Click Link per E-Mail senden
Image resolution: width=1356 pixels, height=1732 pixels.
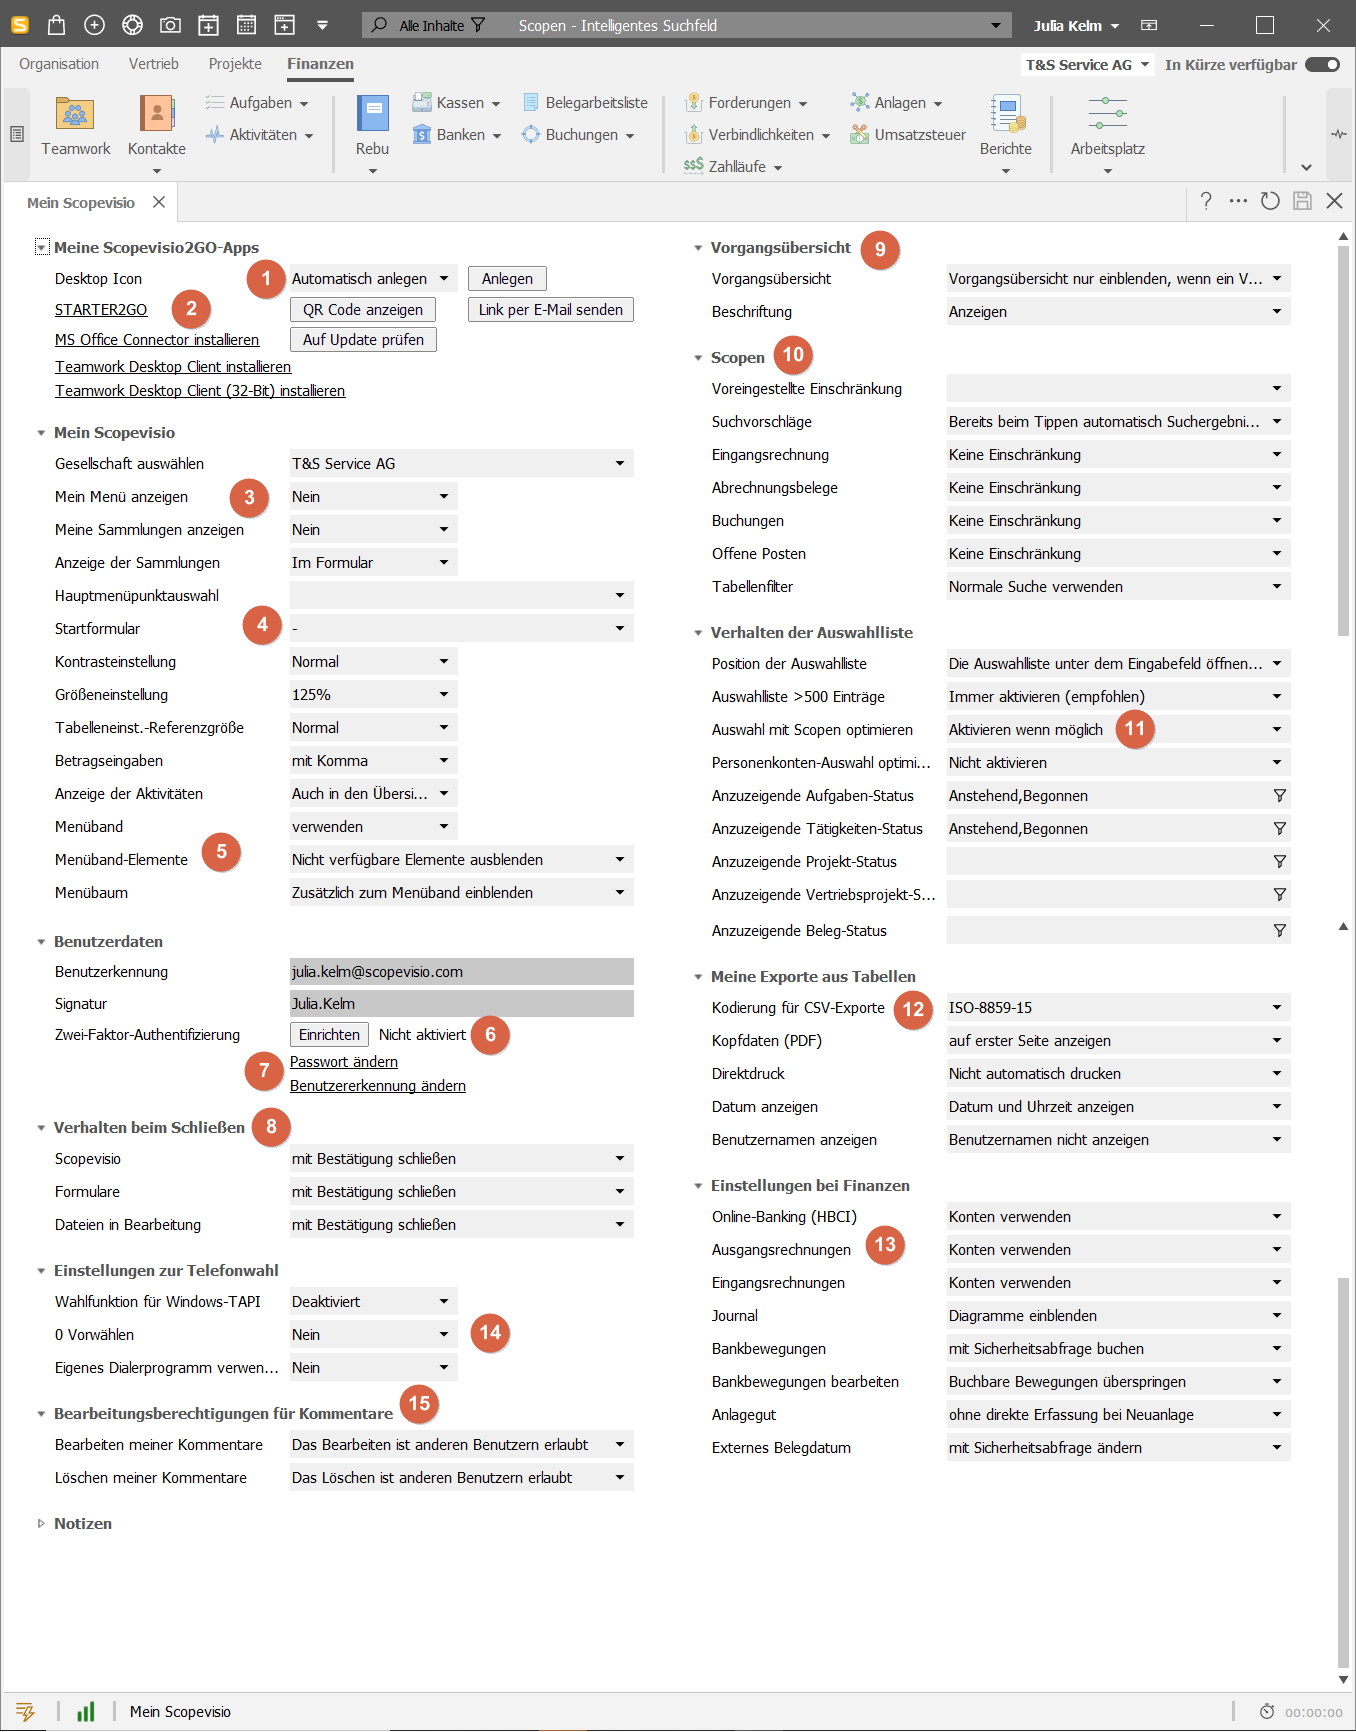(550, 310)
